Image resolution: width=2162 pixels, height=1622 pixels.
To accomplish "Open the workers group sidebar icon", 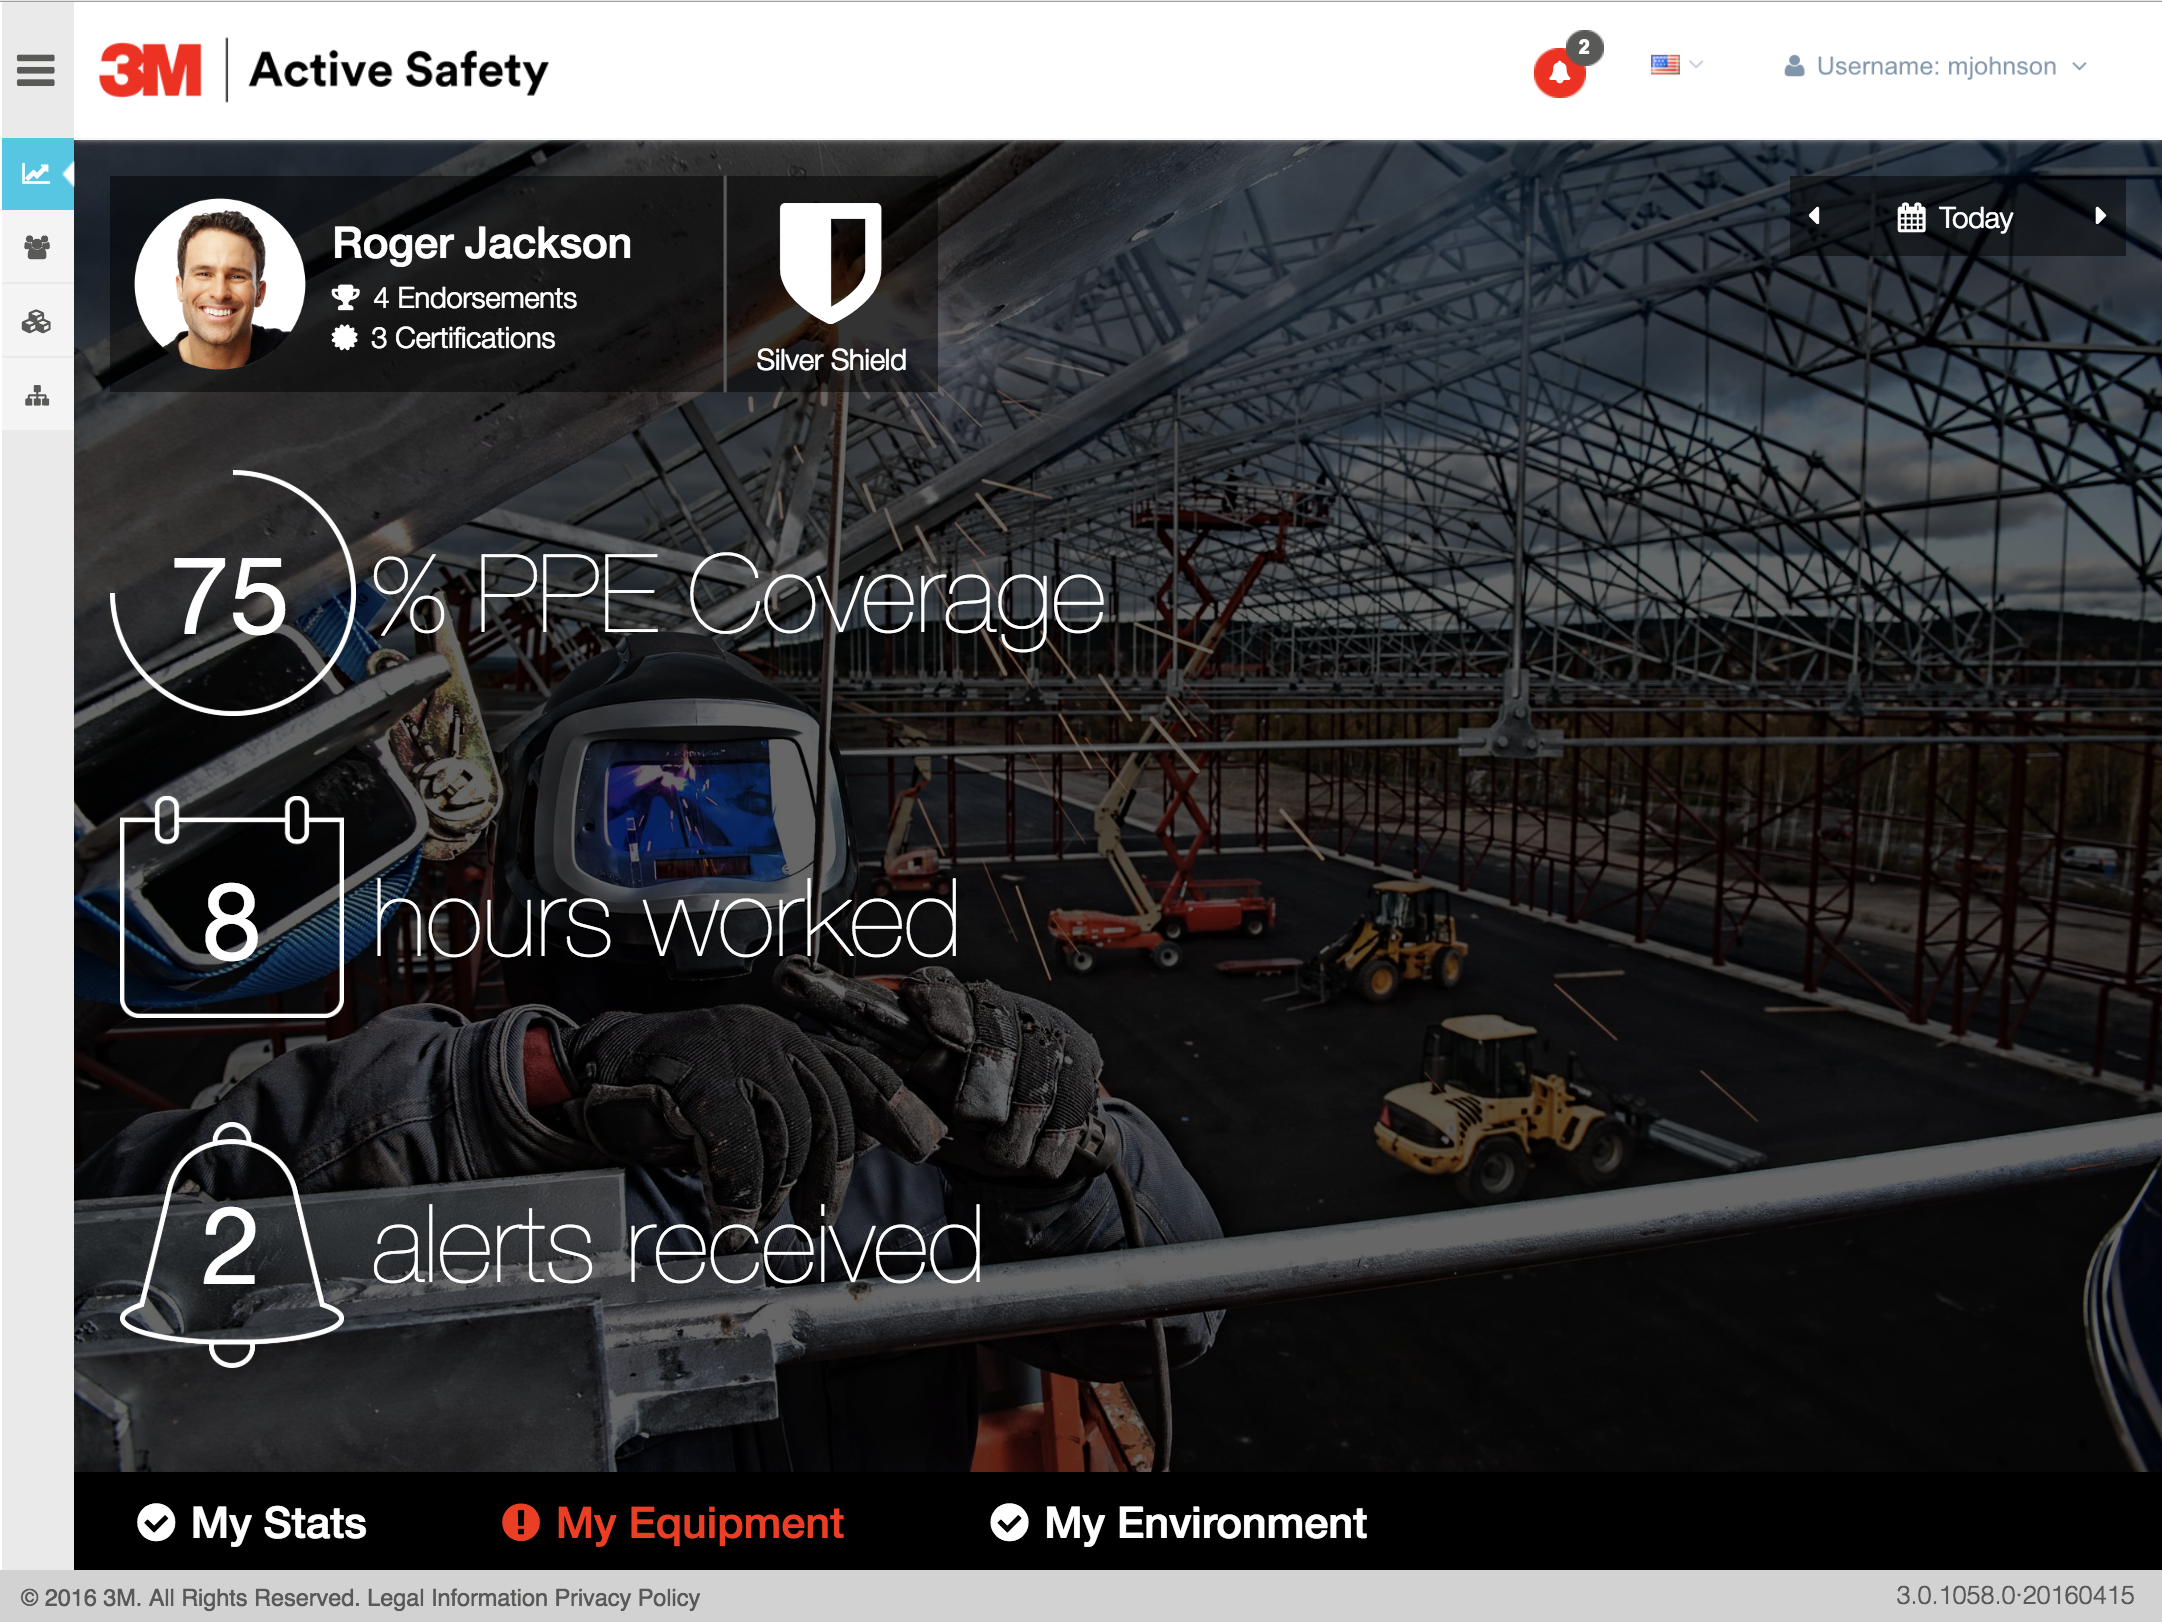I will tap(37, 247).
